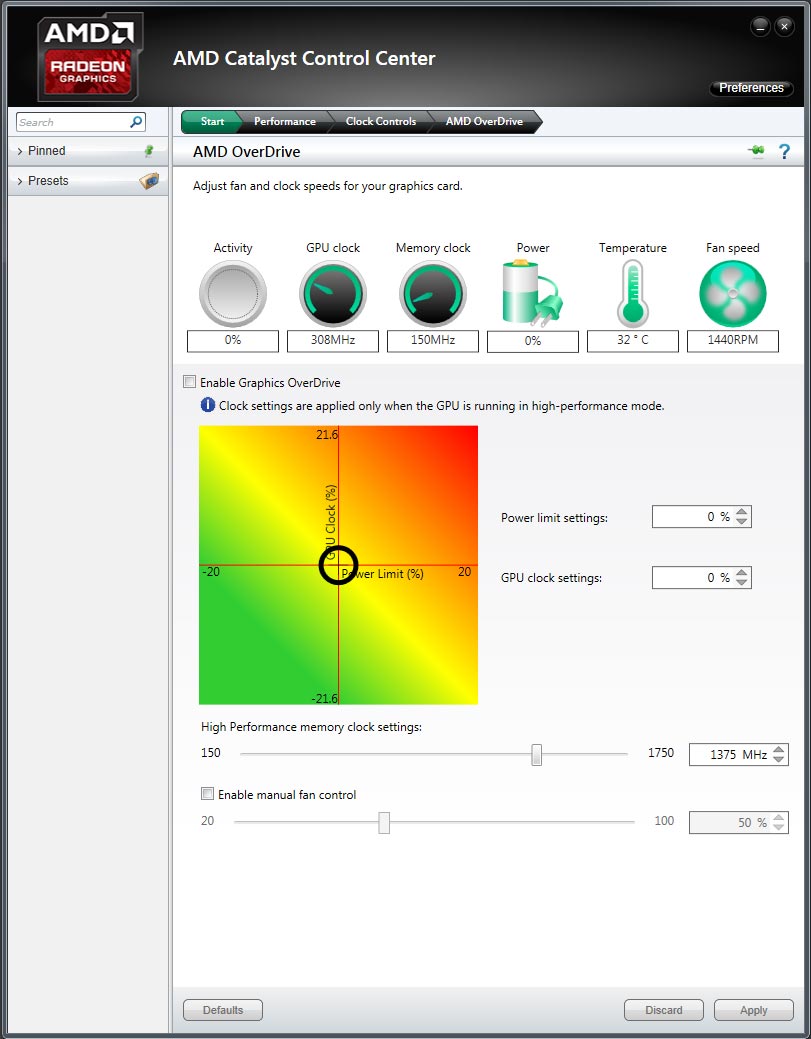
Task: Expand the Pinned section
Action: pos(20,151)
